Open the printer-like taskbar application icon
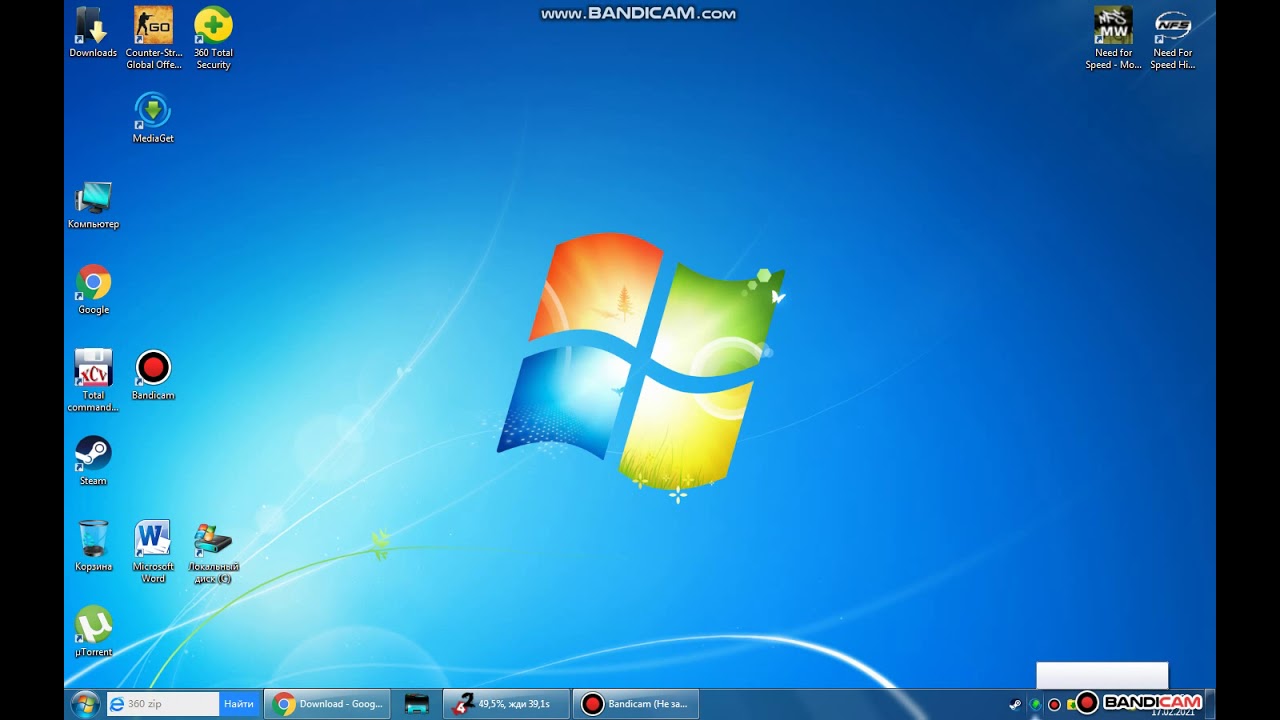This screenshot has width=1280, height=720. tap(417, 704)
